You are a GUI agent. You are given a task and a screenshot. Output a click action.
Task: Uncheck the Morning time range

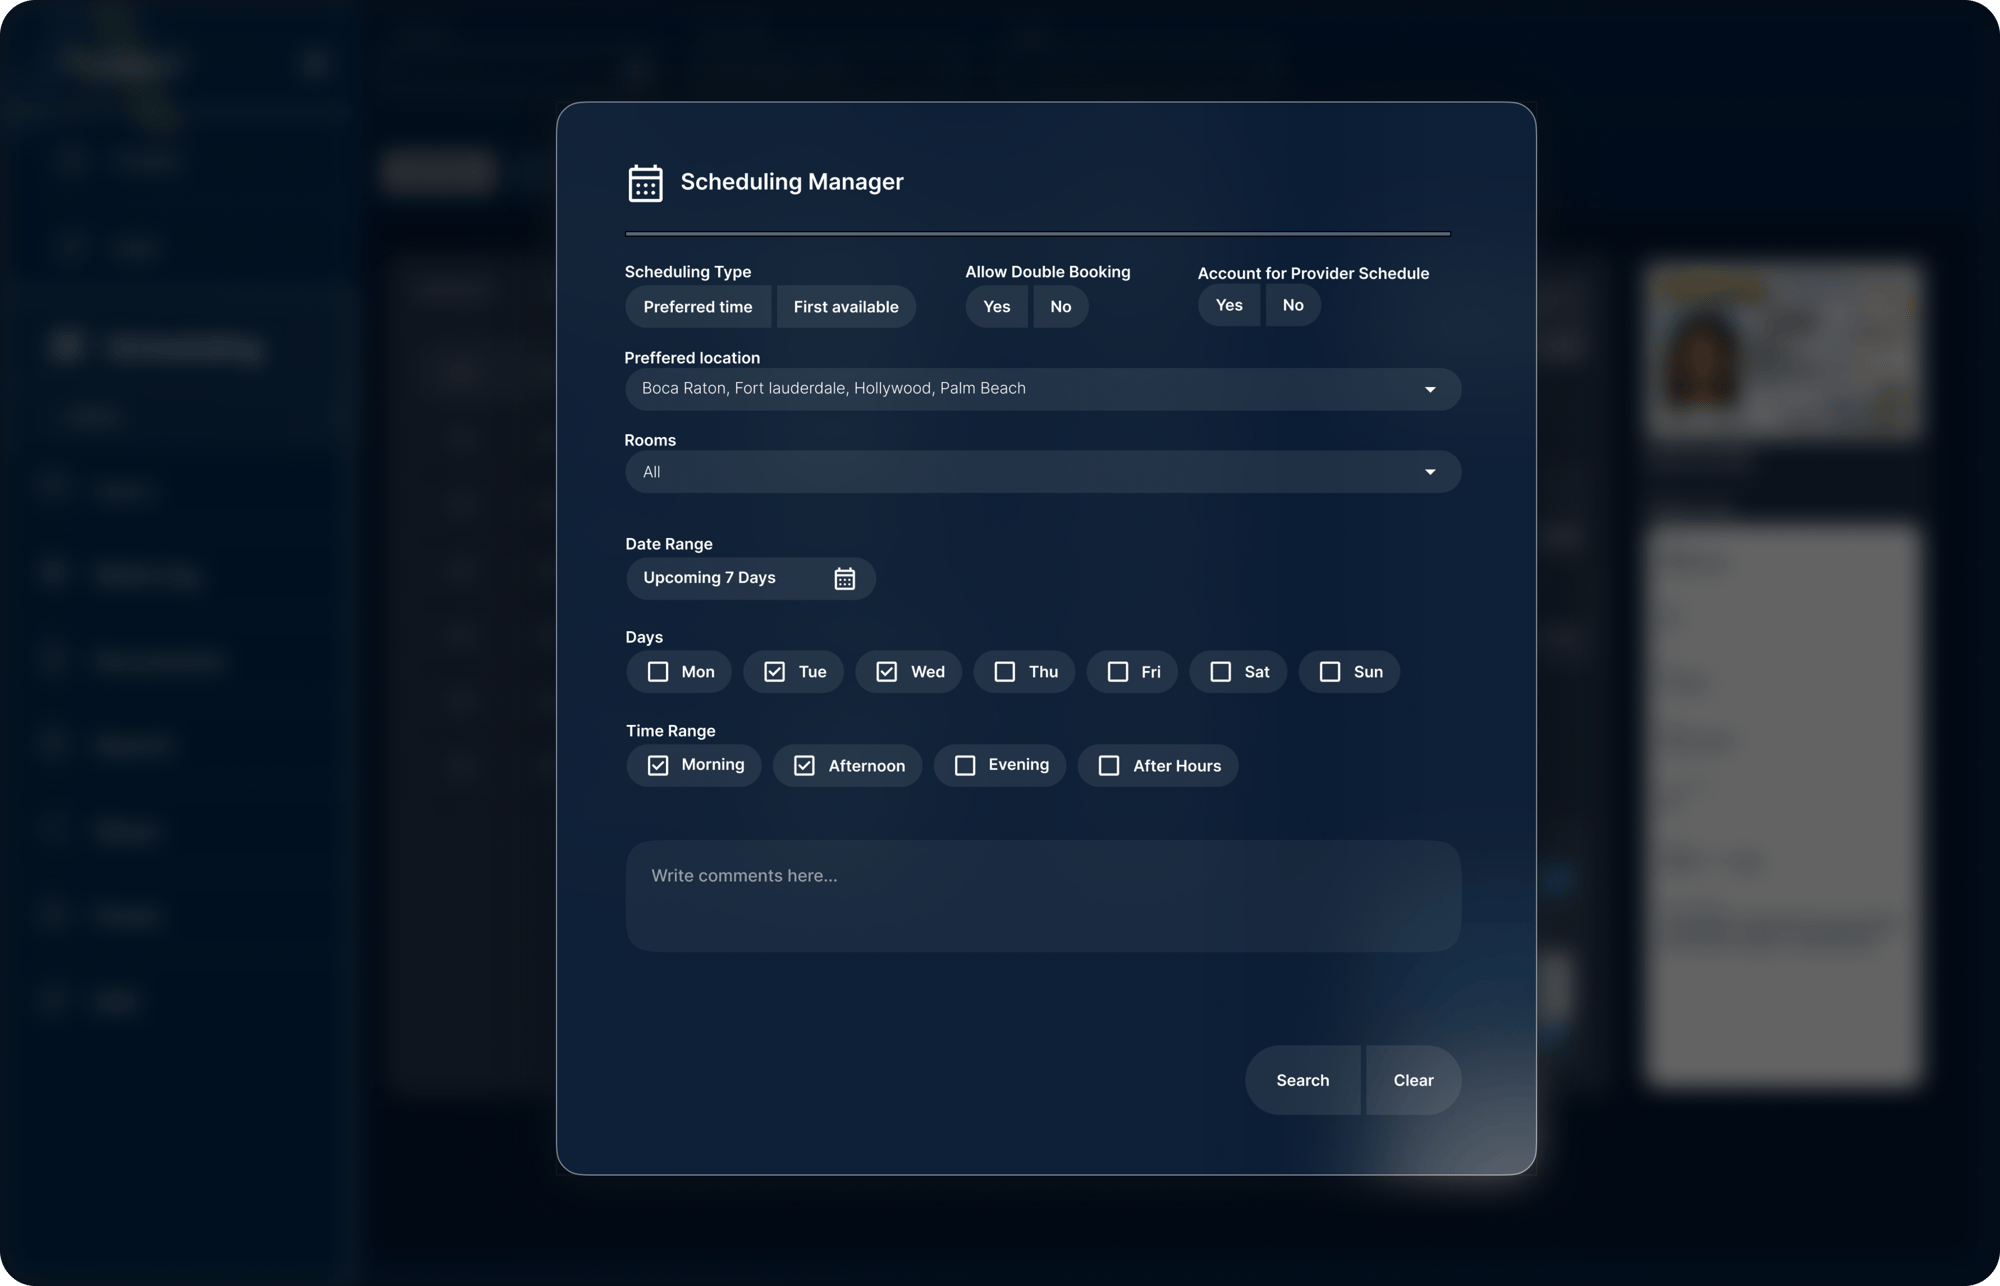coord(658,766)
